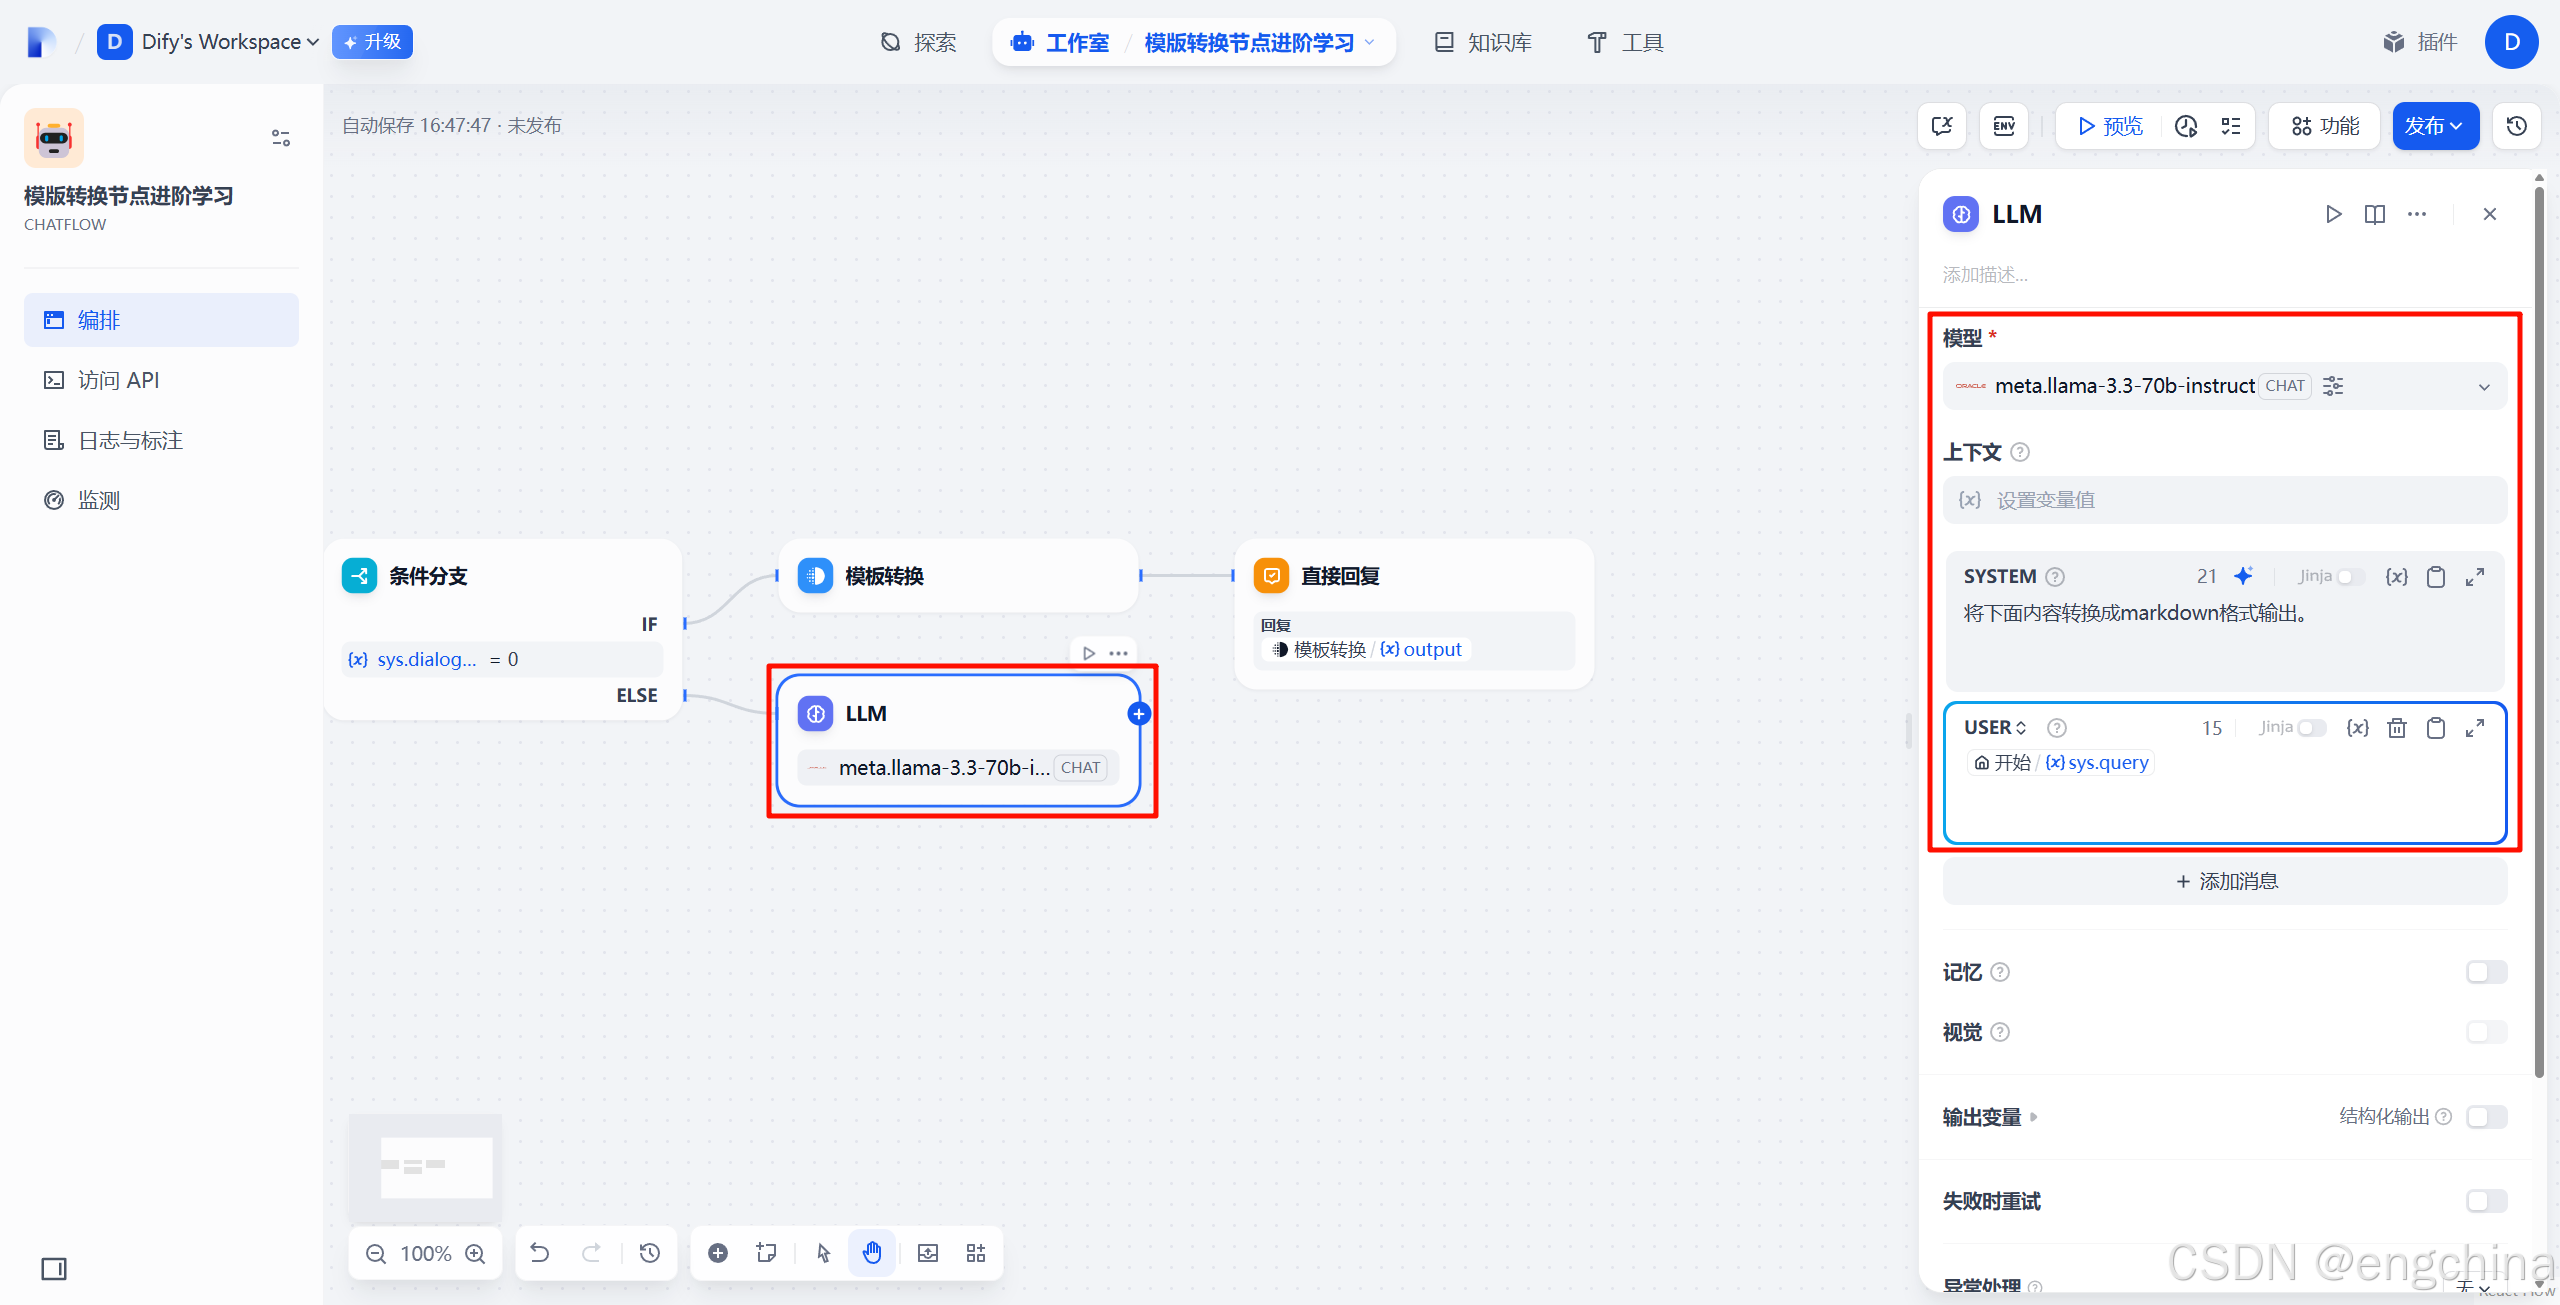Click zoom in magnifier icon

[476, 1253]
